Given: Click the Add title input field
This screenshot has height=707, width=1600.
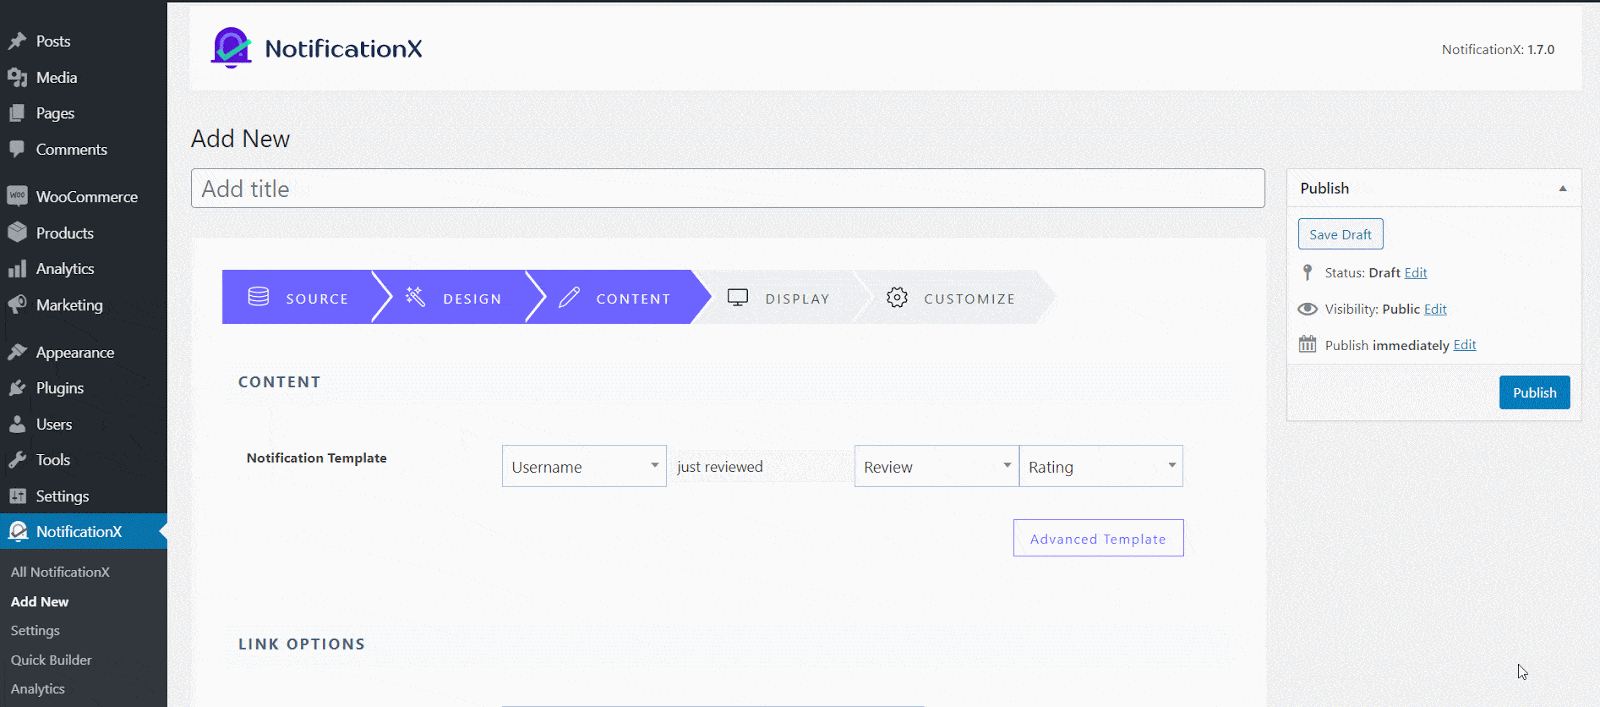Looking at the screenshot, I should coord(728,188).
